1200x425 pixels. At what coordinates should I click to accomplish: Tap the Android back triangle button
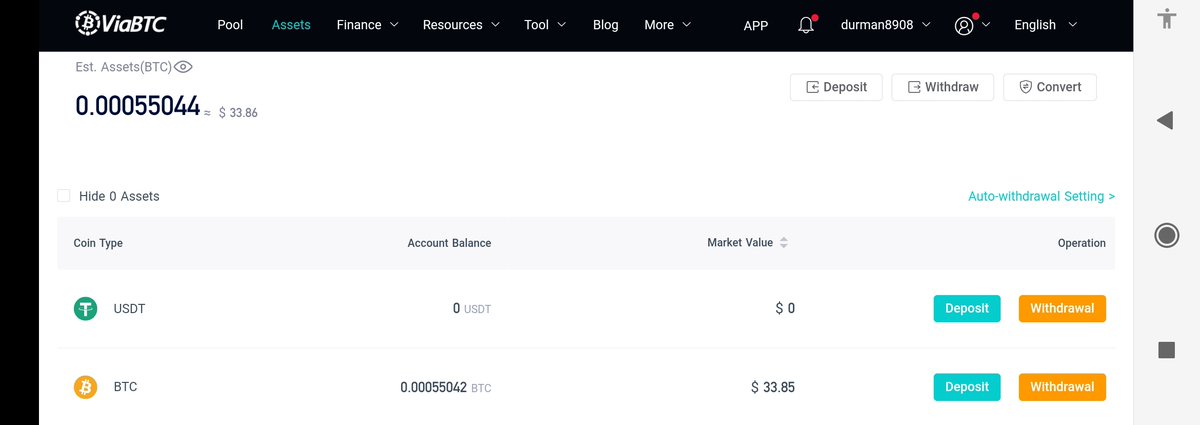click(x=1165, y=121)
